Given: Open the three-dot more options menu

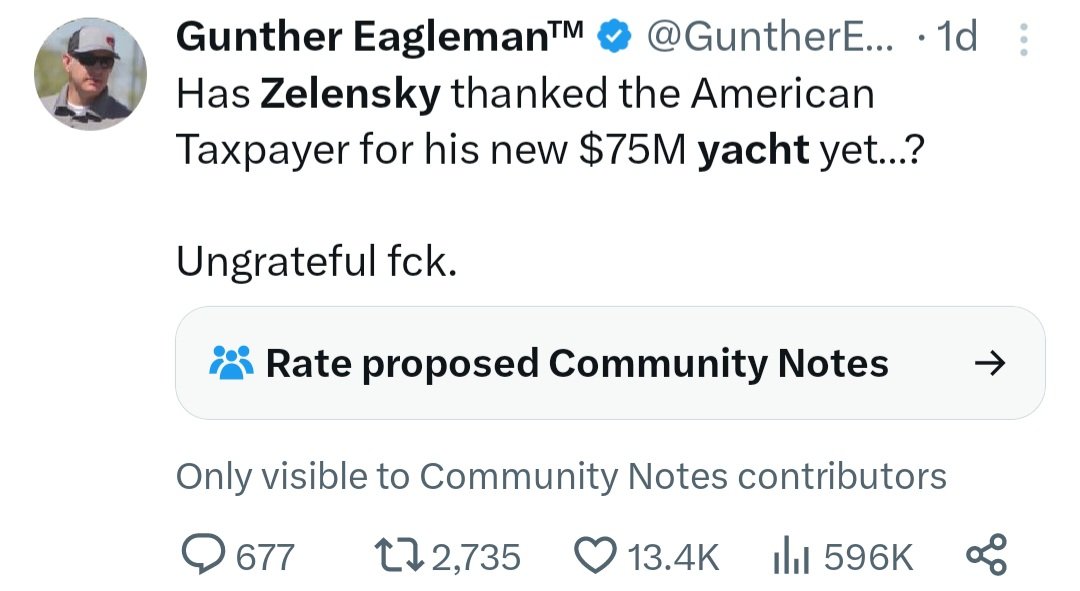Looking at the screenshot, I should (x=1024, y=39).
